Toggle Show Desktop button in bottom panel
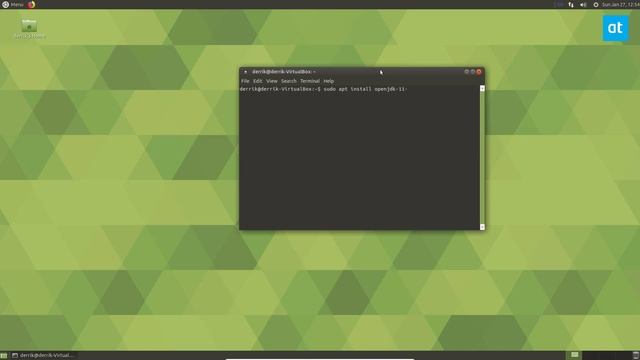Image resolution: width=640 pixels, height=360 pixels. tap(4, 356)
